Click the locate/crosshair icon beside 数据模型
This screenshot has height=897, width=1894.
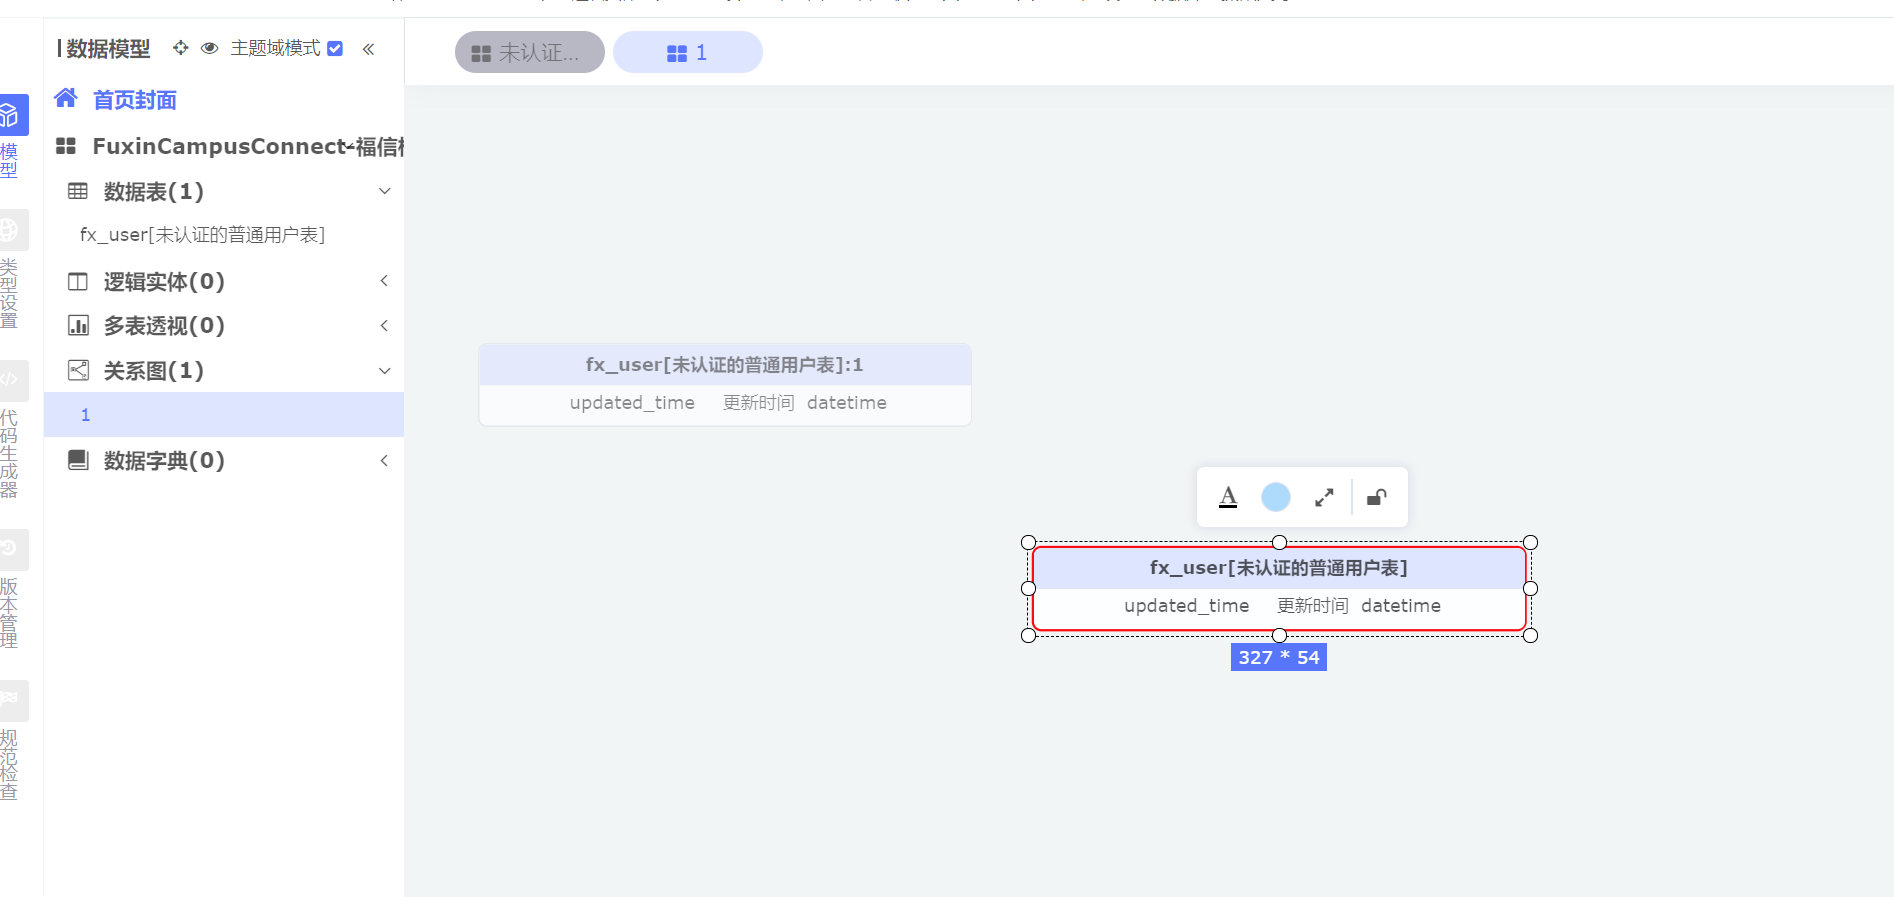(180, 48)
